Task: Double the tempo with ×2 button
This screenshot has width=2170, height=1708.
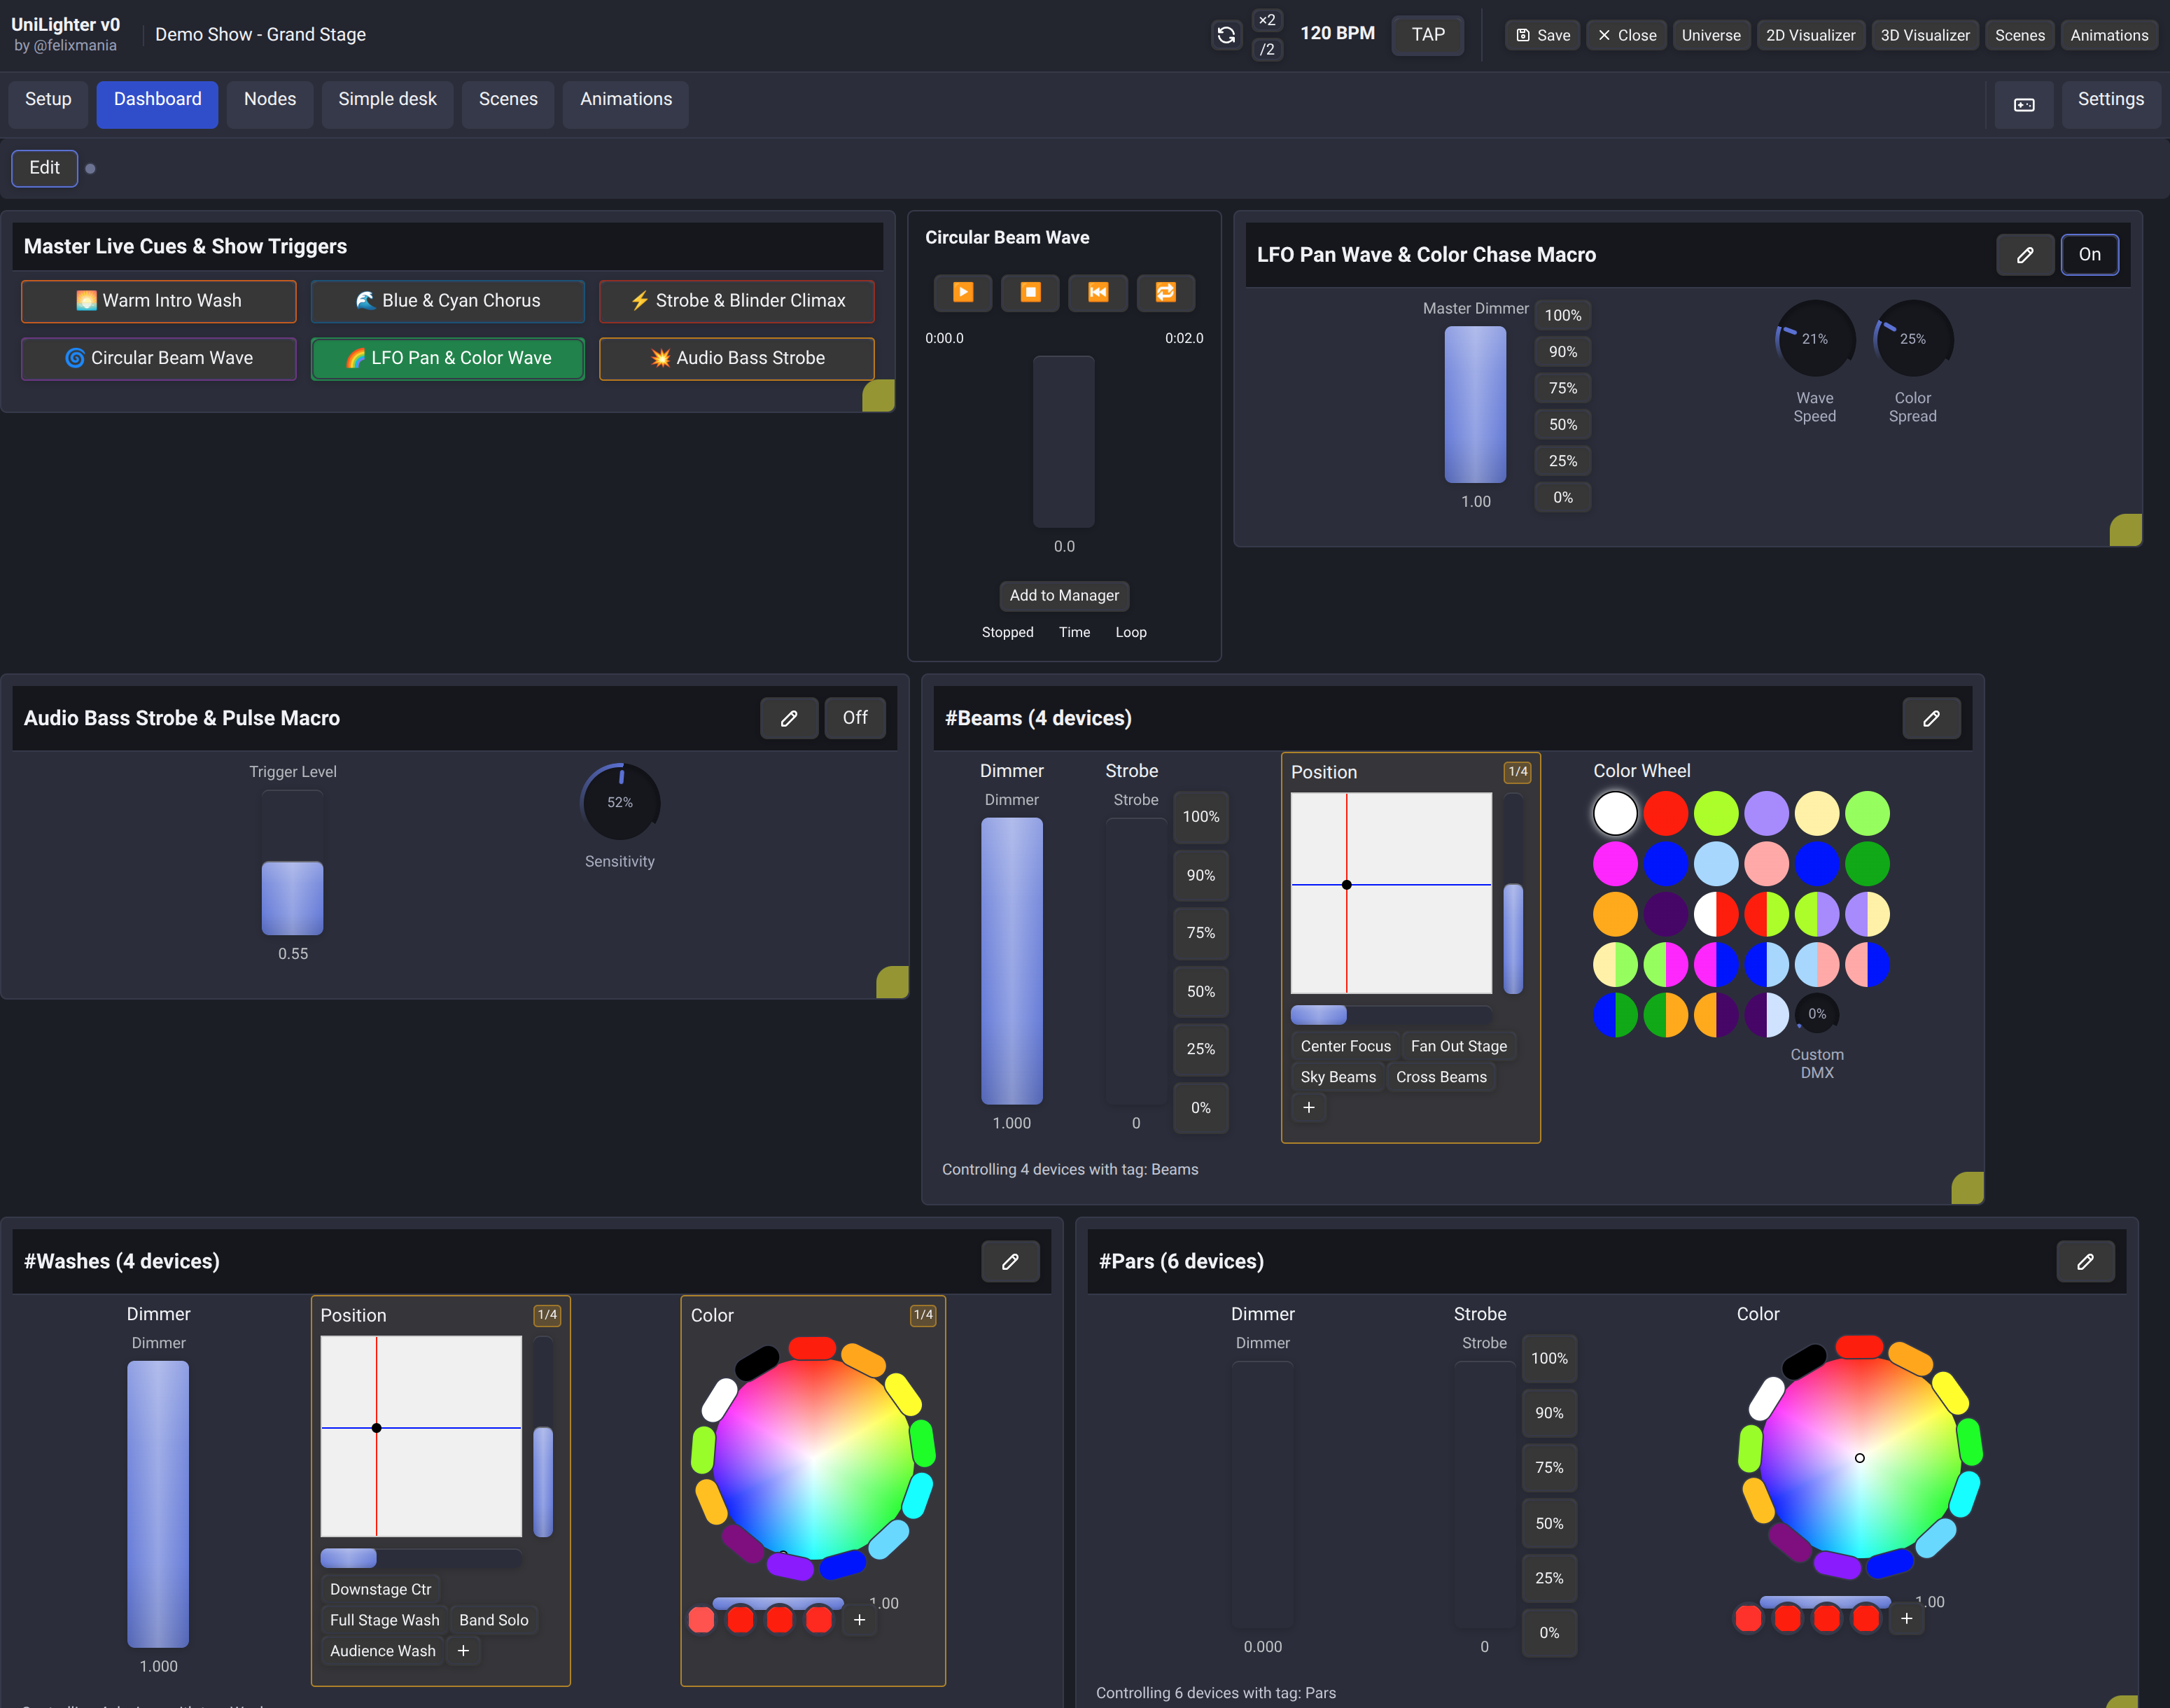Action: point(1267,20)
